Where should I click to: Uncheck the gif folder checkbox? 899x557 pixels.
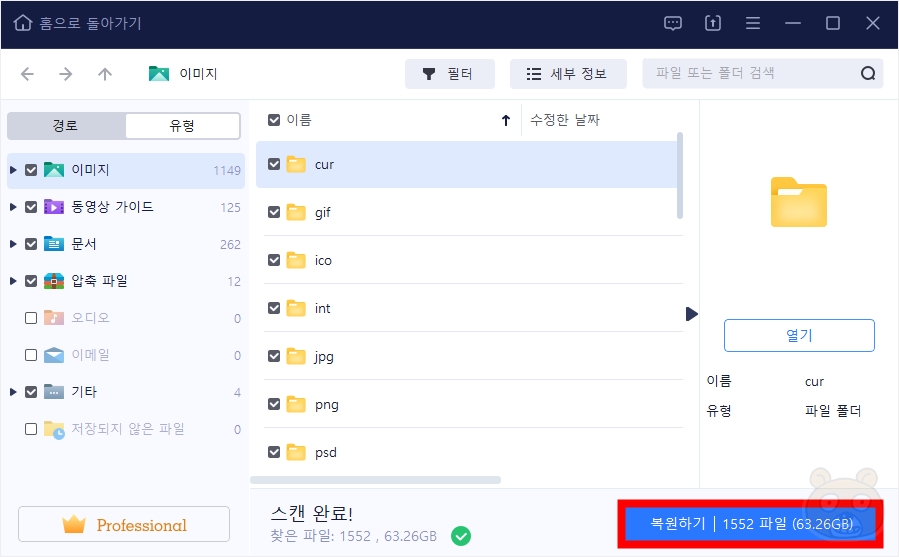274,213
